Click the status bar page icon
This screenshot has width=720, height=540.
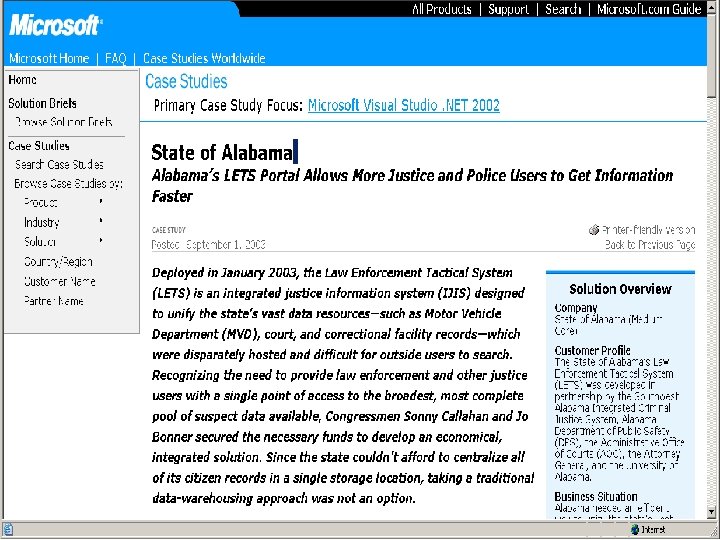click(x=8, y=529)
